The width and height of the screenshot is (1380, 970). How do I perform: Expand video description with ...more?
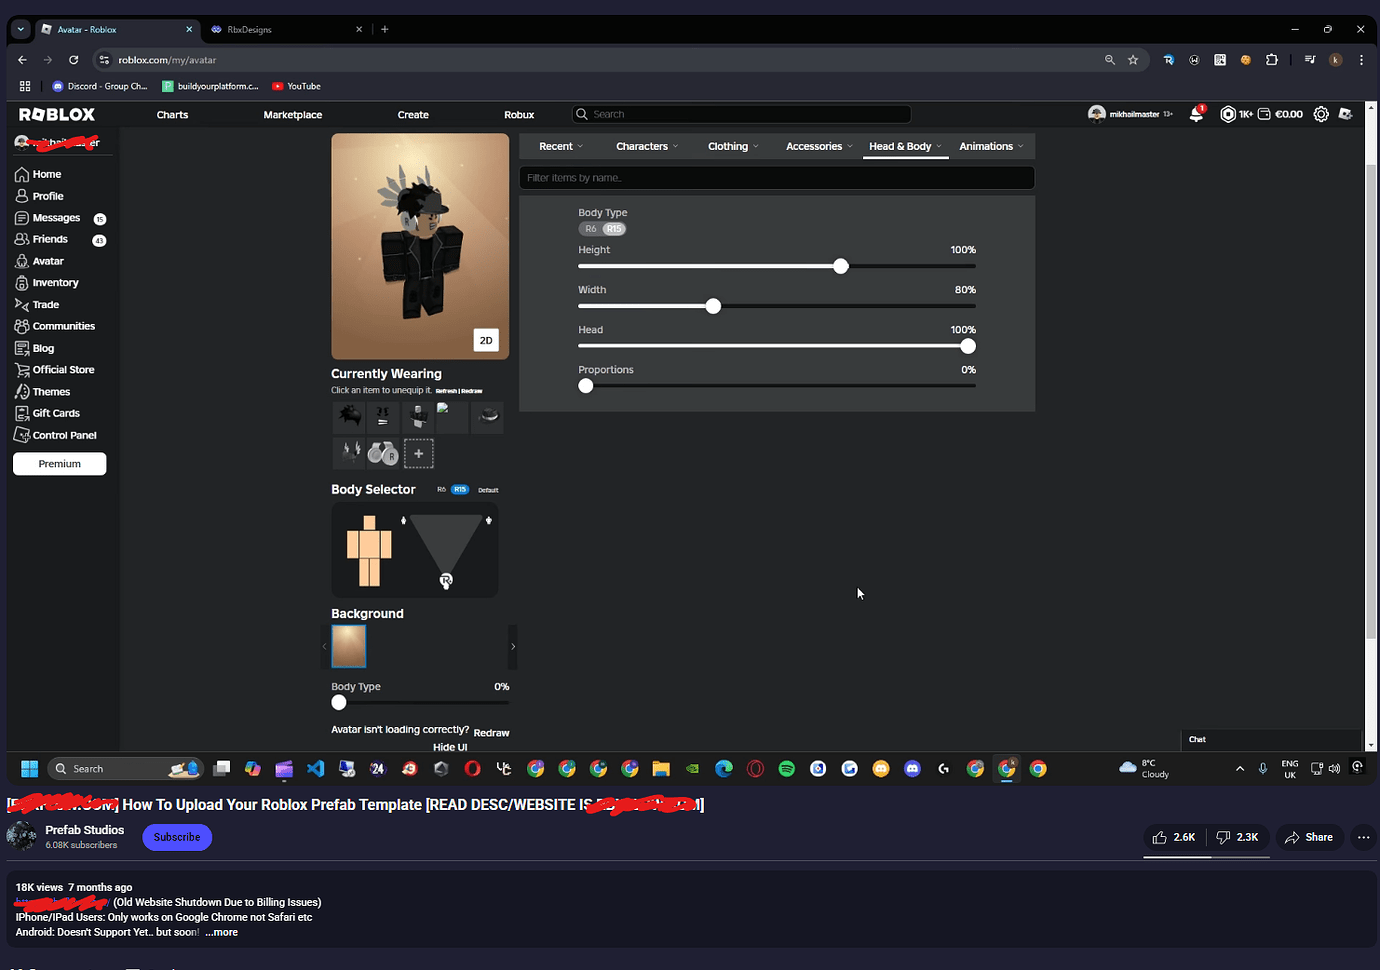coord(222,932)
